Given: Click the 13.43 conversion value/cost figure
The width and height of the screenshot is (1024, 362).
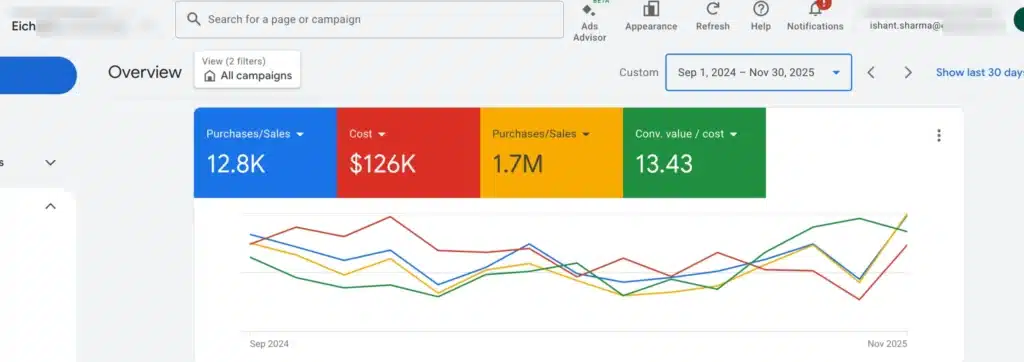Looking at the screenshot, I should click(664, 165).
